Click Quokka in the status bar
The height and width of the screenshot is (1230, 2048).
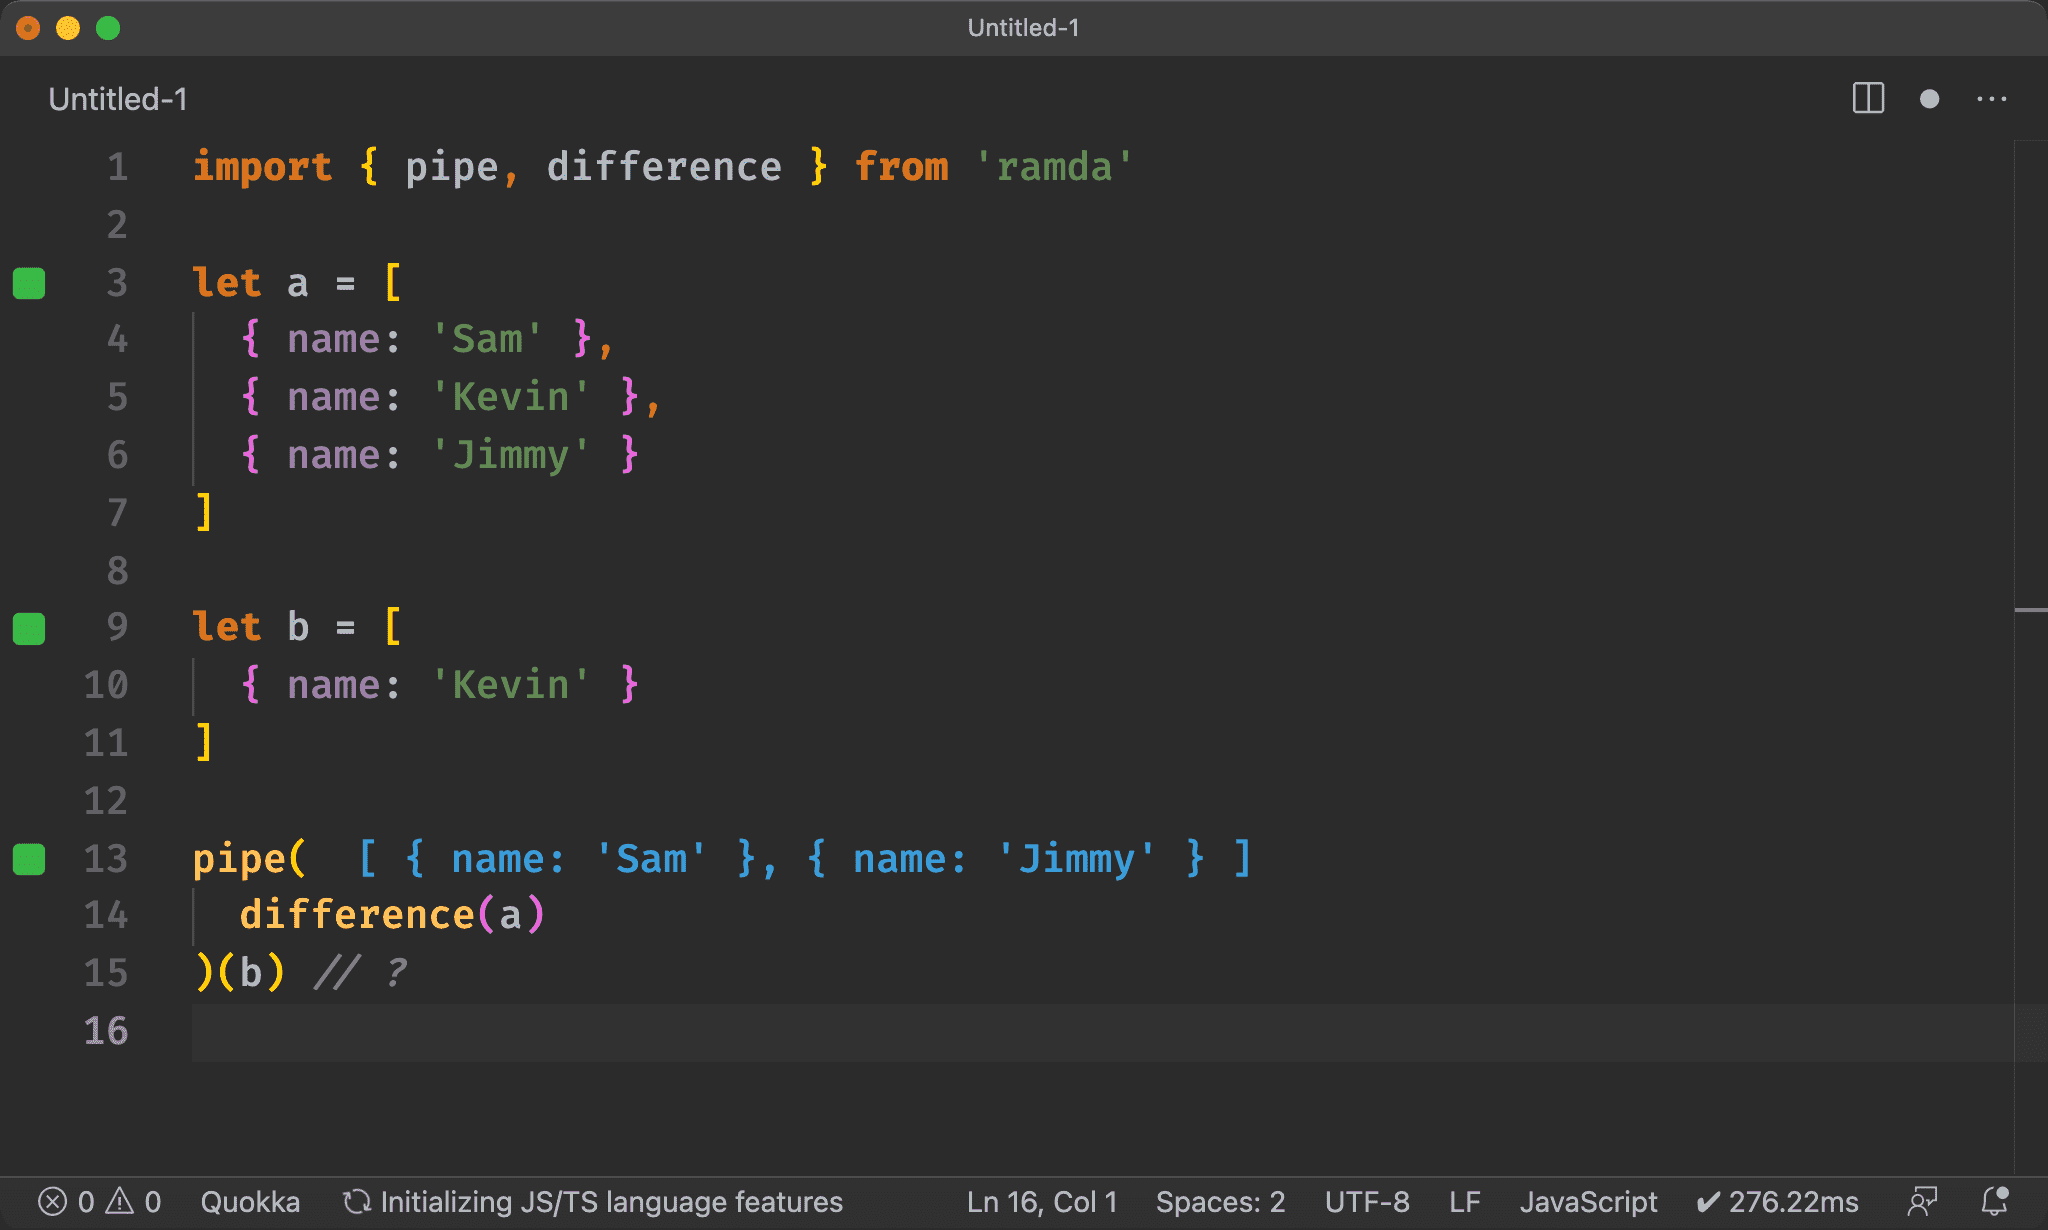point(250,1201)
